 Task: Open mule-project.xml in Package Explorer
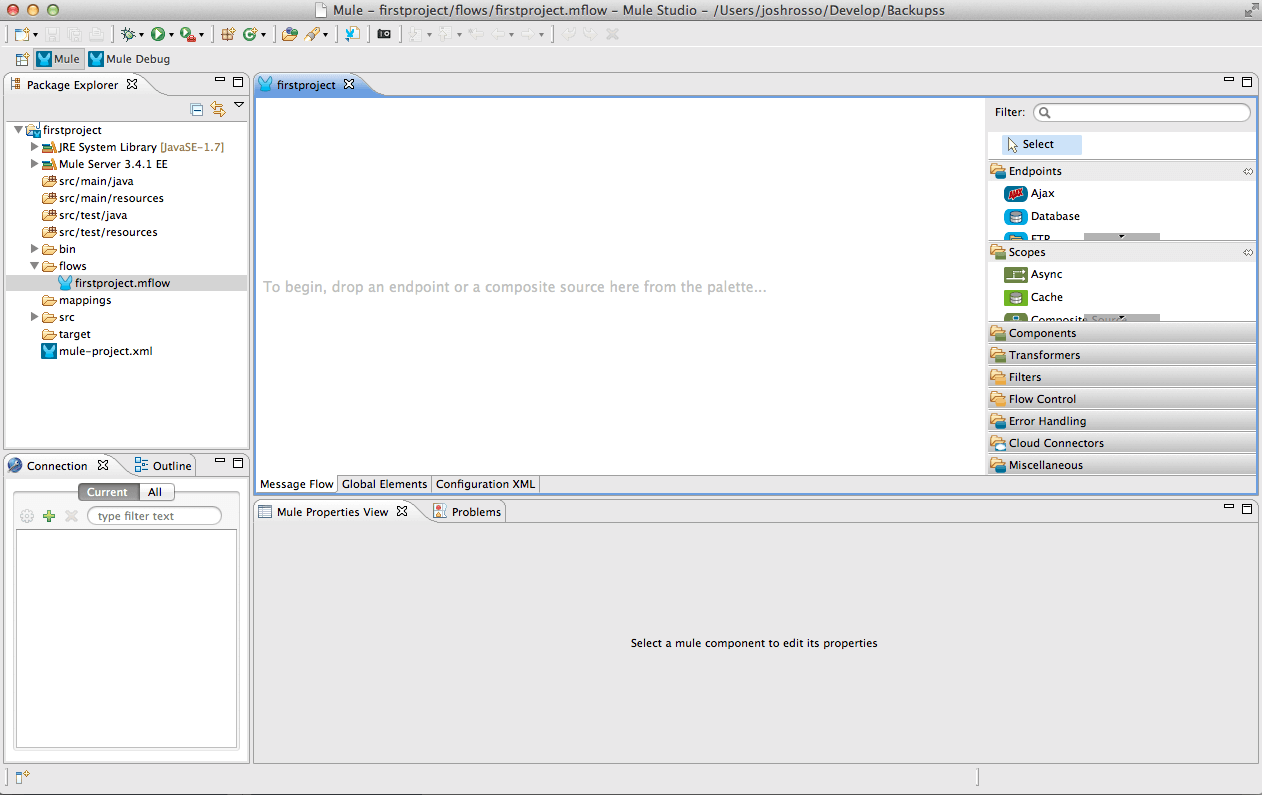105,351
